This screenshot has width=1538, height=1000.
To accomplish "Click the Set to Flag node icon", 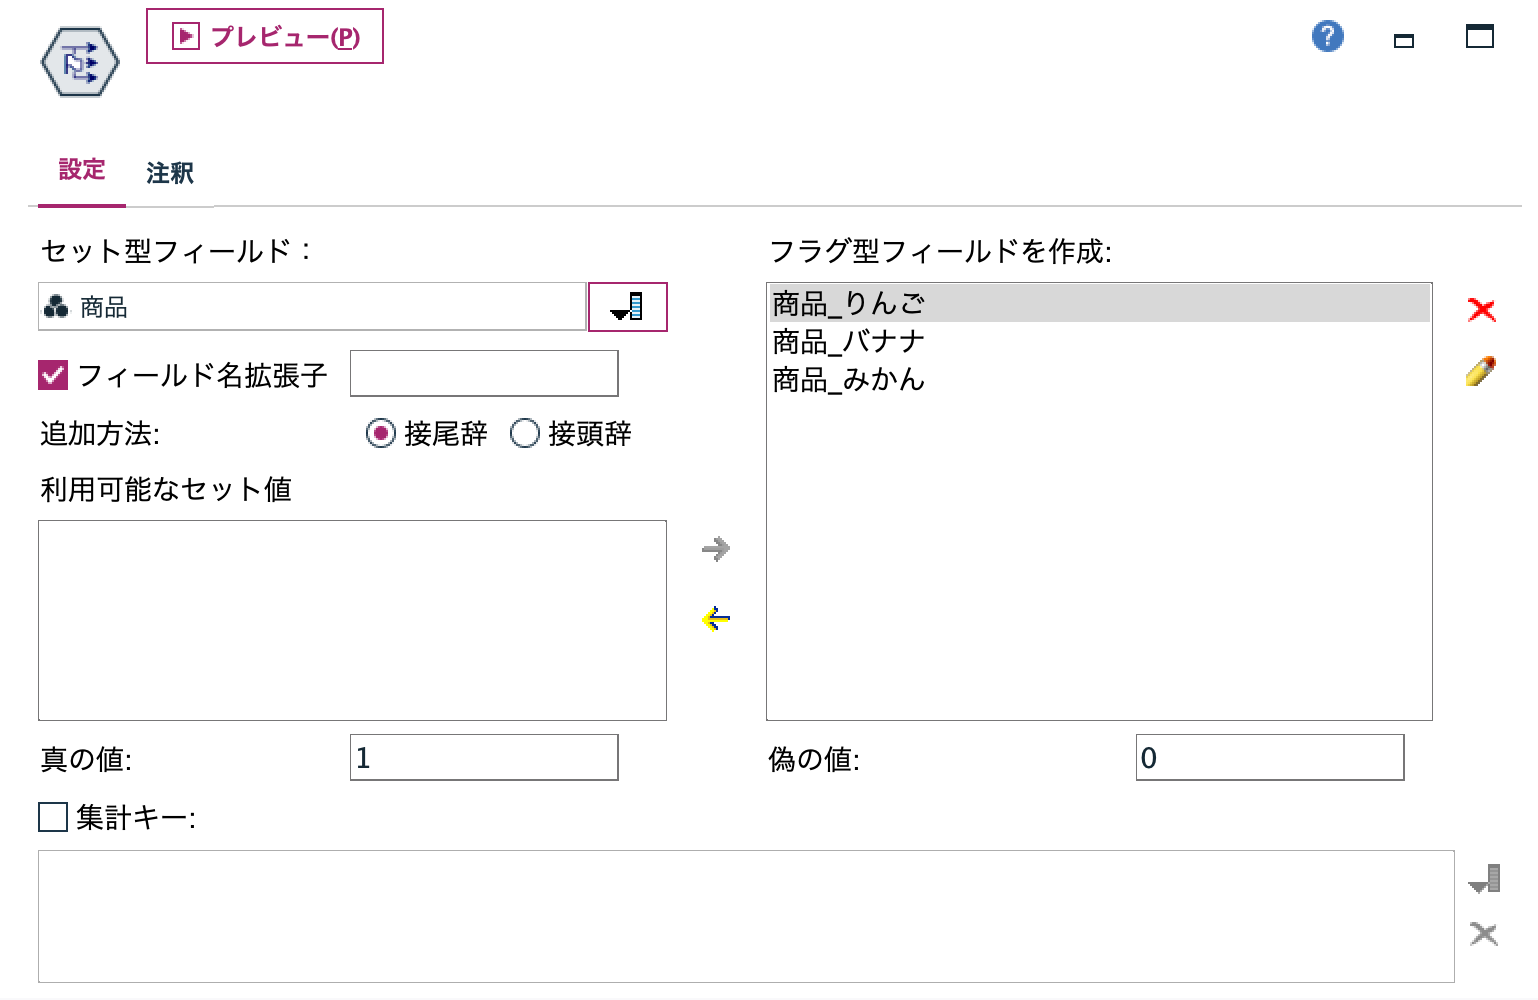I will click(78, 61).
